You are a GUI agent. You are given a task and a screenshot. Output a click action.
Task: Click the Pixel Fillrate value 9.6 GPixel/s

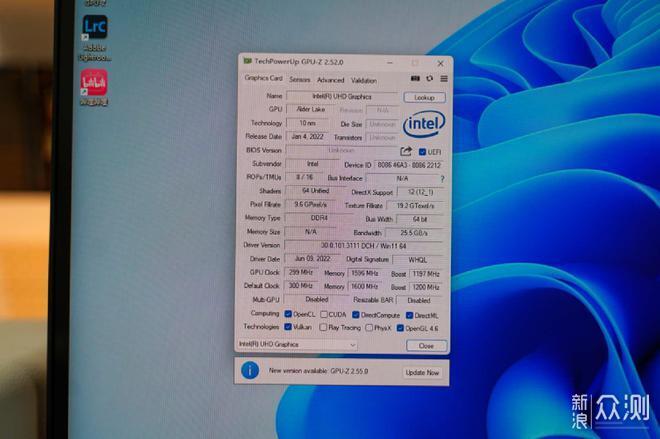(310, 204)
